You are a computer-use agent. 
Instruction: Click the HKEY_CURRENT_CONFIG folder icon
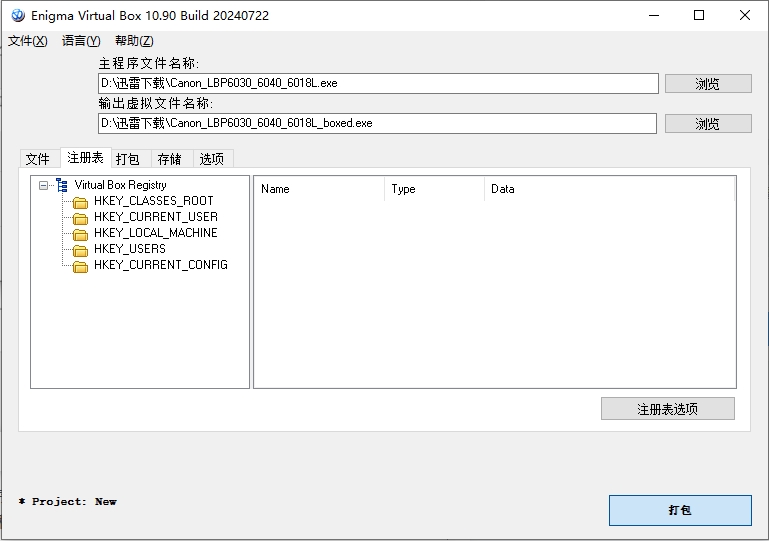click(x=81, y=266)
